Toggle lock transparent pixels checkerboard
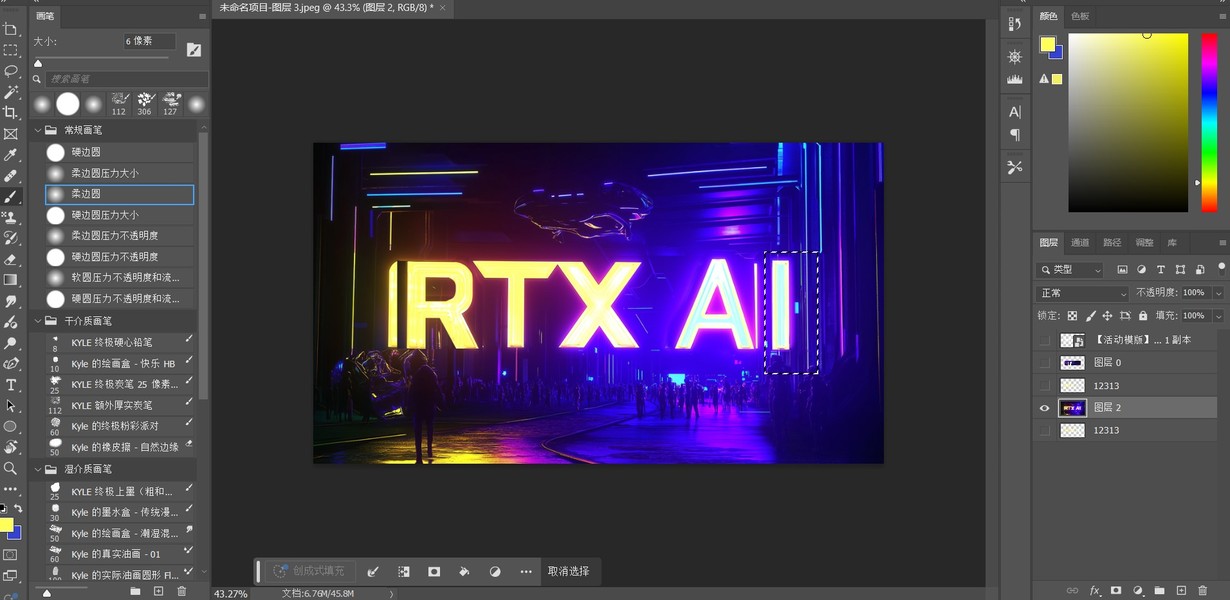This screenshot has height=600, width=1230. coord(1073,316)
